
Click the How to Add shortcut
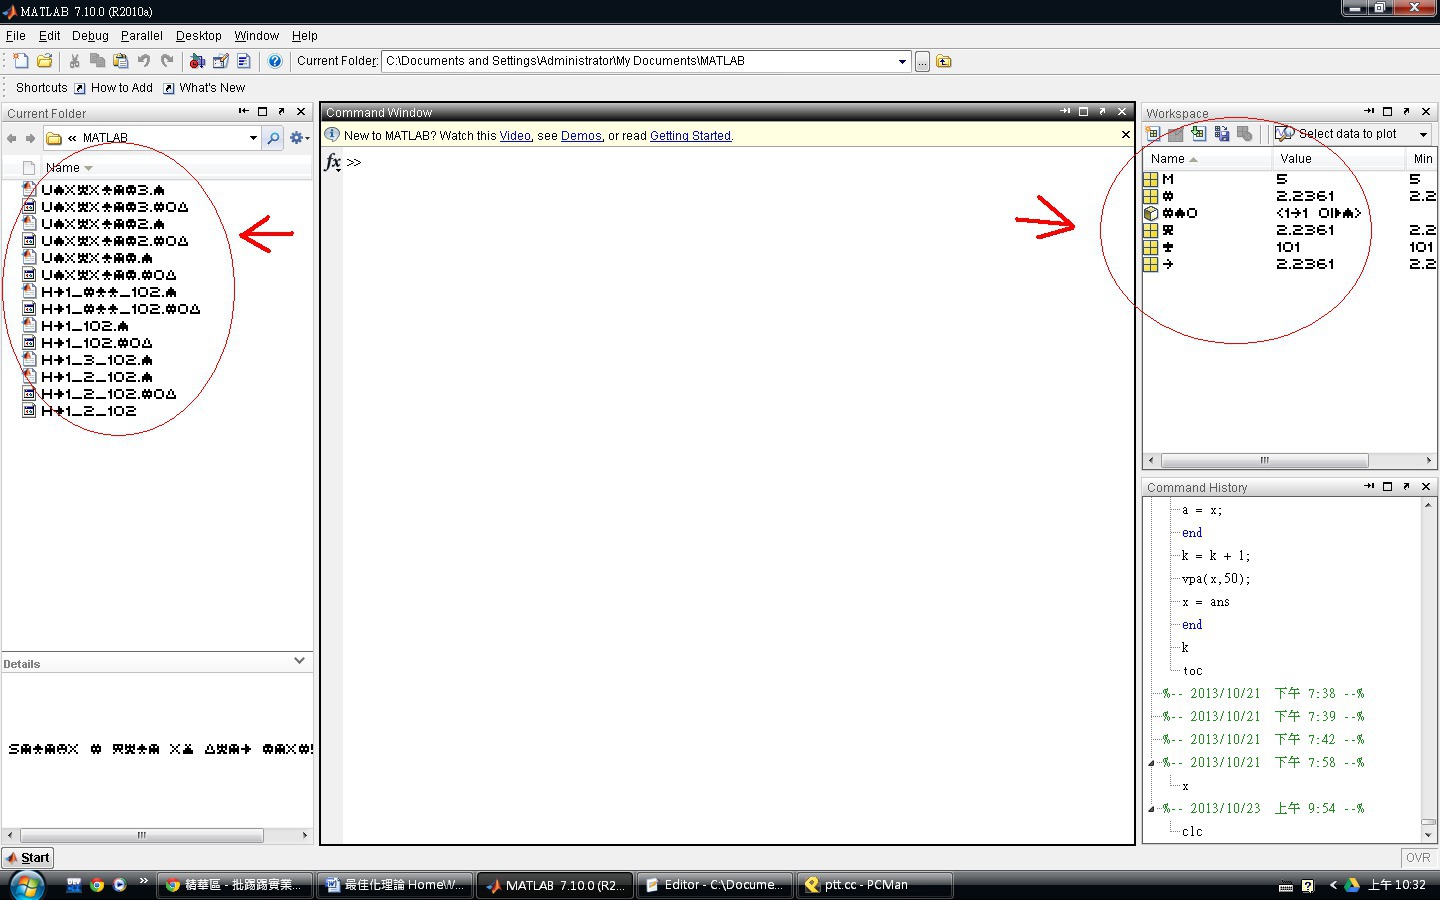113,88
